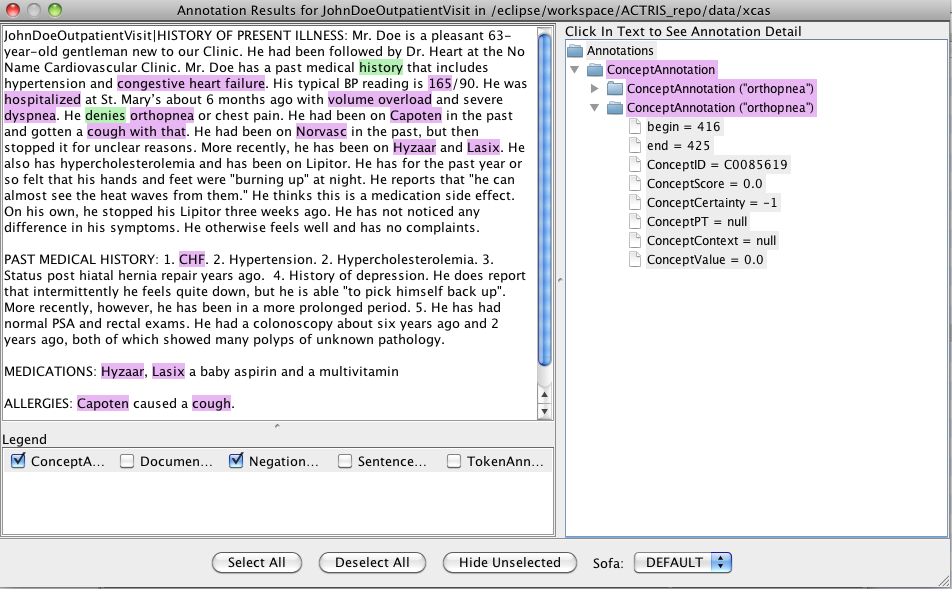Click the highlighted 'hospitalized' annotation
This screenshot has height=589, width=952.
tap(42, 100)
